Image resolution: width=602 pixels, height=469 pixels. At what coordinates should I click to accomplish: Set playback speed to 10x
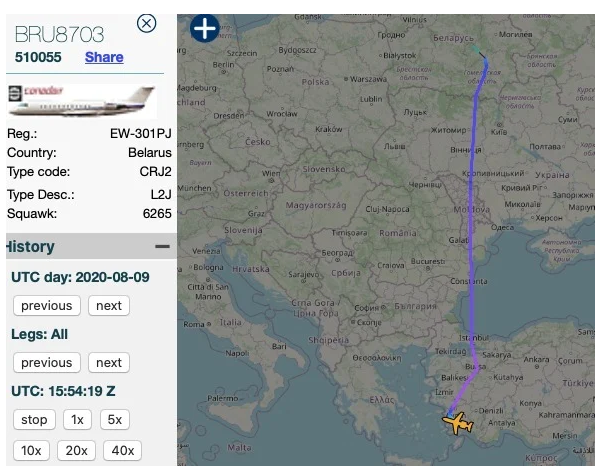(x=30, y=450)
